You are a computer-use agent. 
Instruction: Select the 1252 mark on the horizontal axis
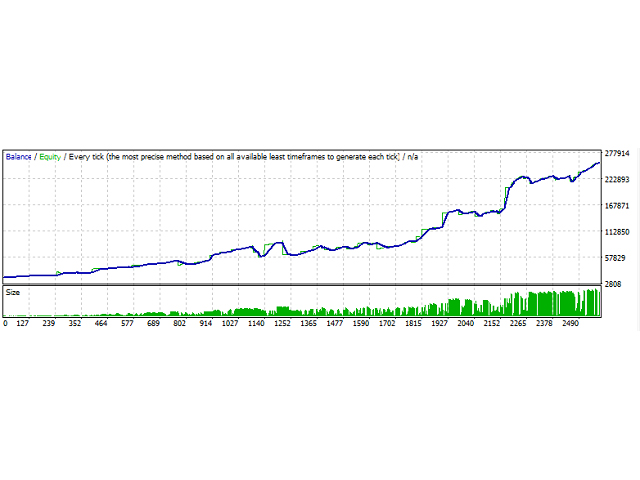(x=283, y=324)
